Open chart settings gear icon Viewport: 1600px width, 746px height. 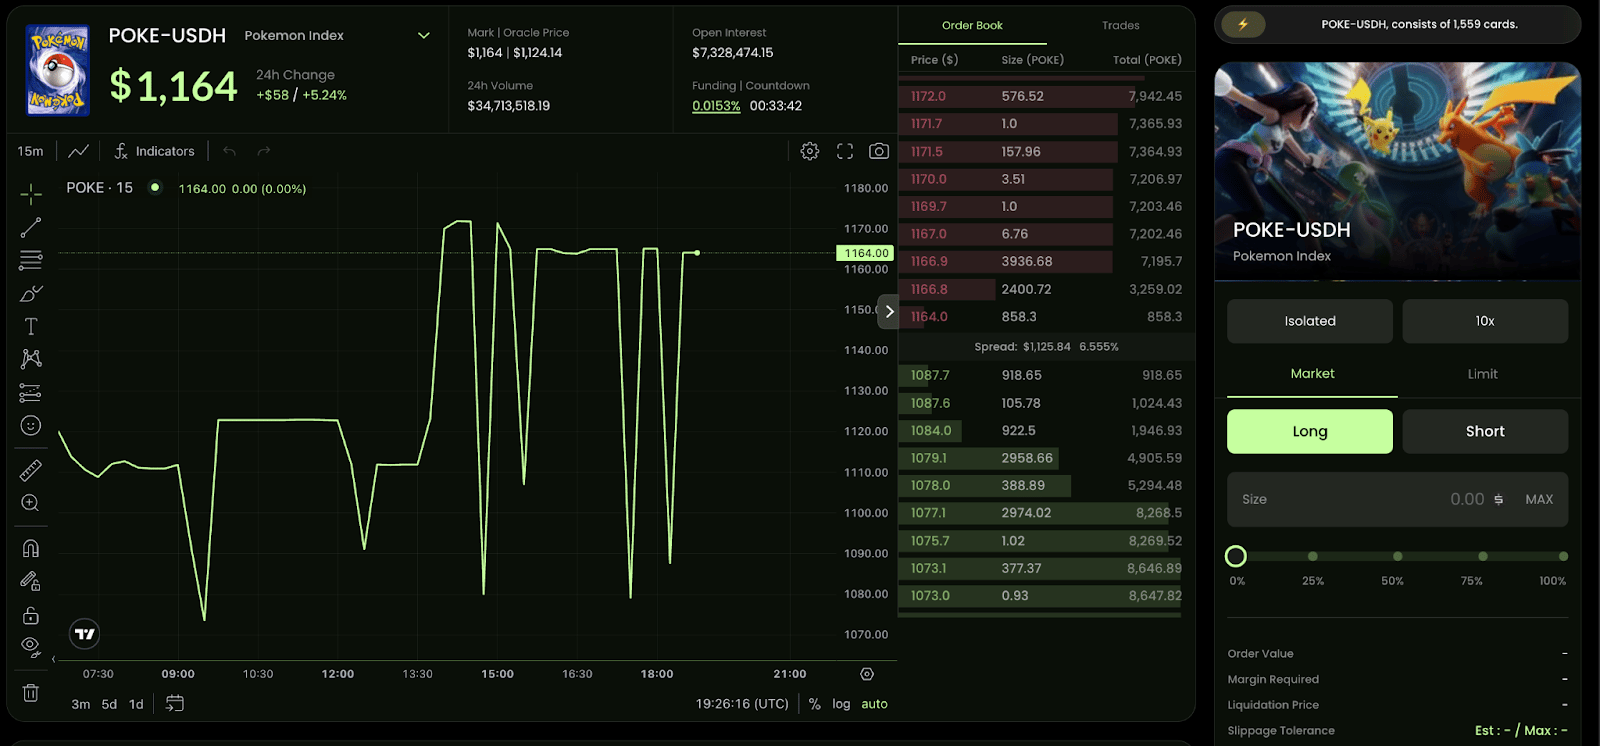[810, 151]
